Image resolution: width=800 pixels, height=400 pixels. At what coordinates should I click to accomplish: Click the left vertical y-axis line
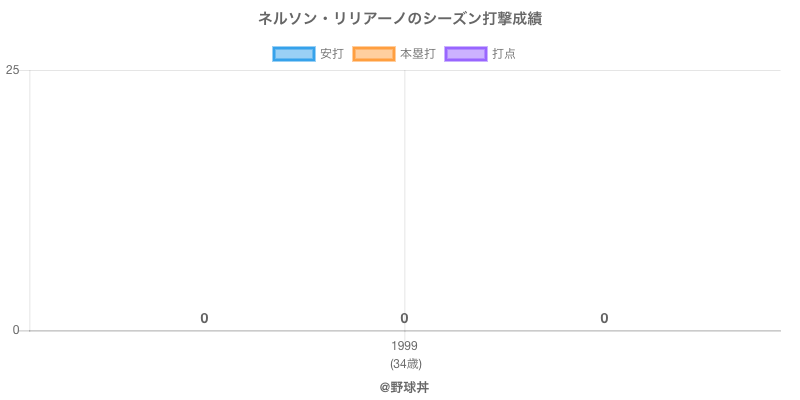tap(29, 200)
